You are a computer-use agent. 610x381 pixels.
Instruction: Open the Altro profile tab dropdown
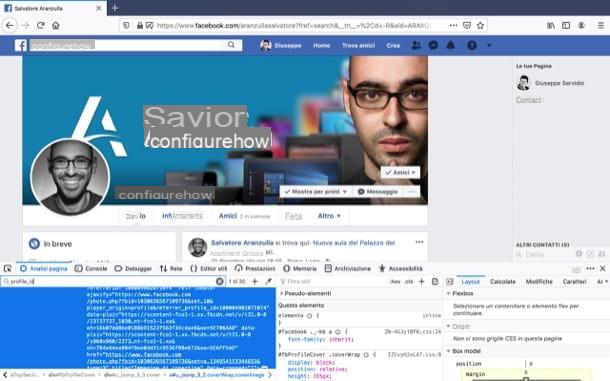[329, 216]
